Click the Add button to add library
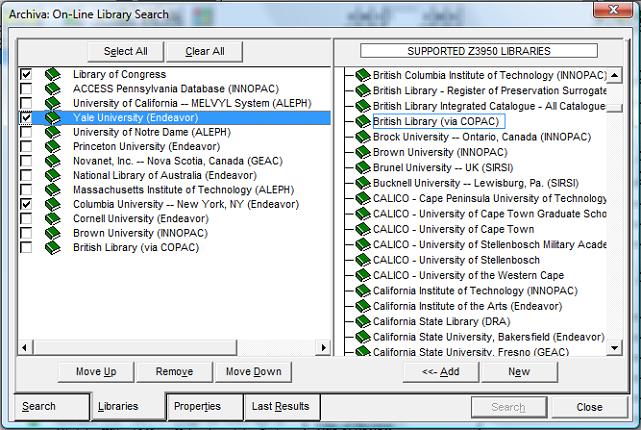641x430 pixels. click(x=440, y=372)
